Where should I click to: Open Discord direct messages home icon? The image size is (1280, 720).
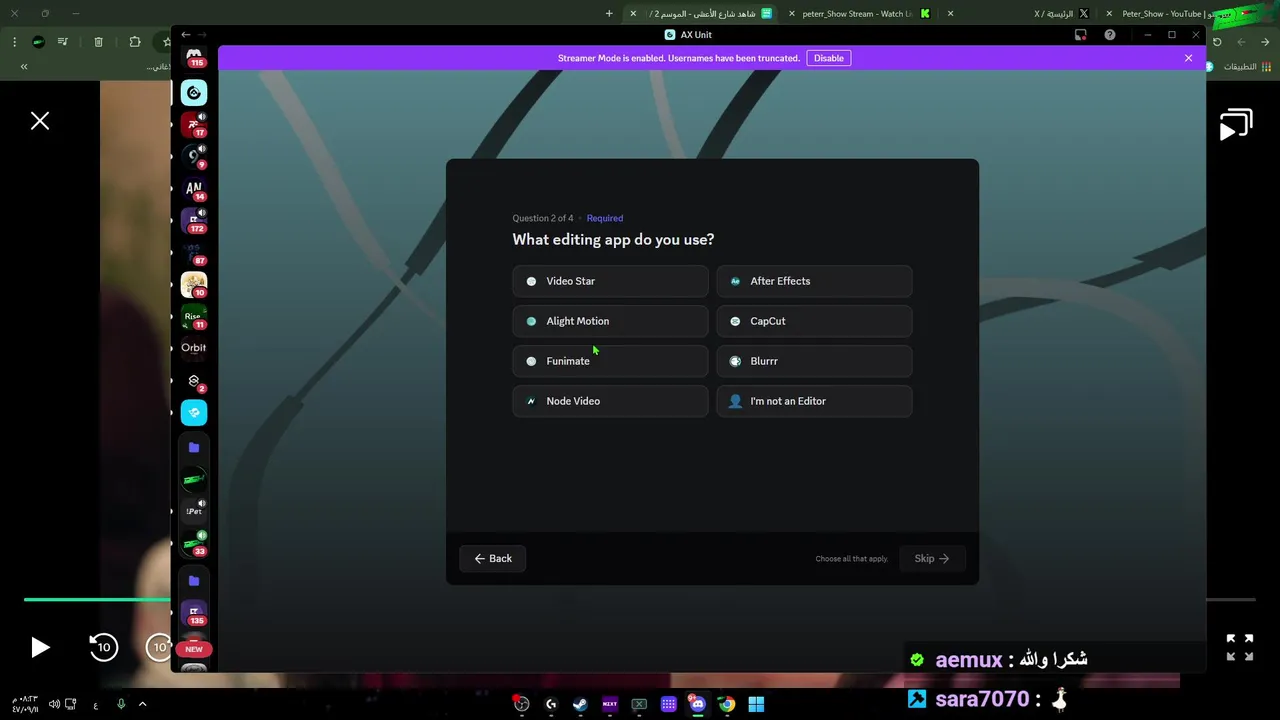click(194, 56)
